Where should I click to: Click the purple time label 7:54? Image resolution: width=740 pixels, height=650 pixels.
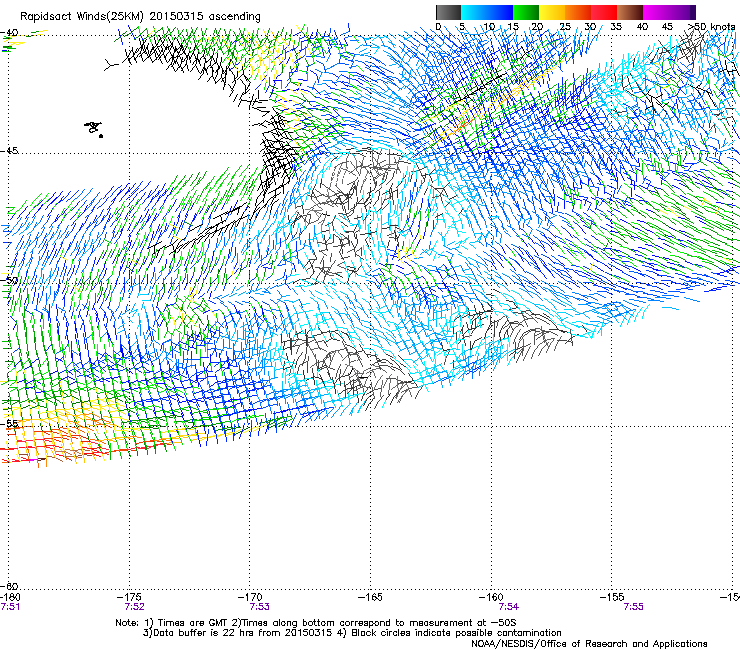coord(508,607)
